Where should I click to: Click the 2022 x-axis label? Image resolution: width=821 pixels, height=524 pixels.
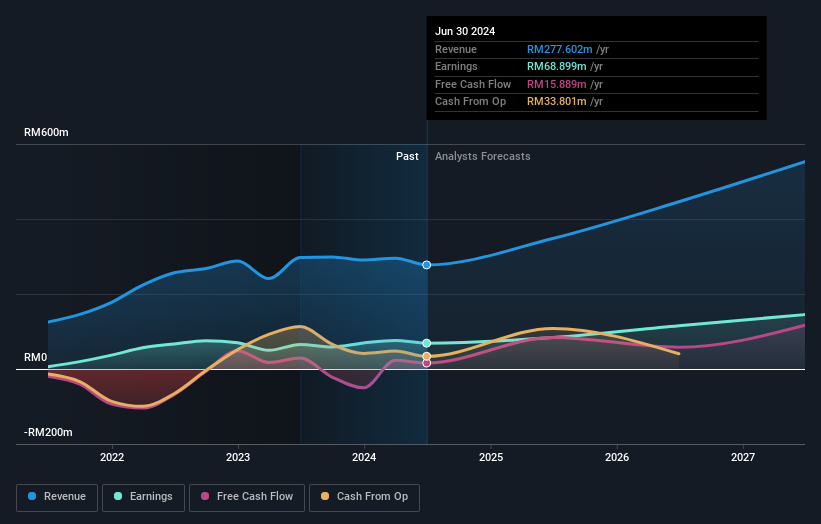click(x=112, y=458)
